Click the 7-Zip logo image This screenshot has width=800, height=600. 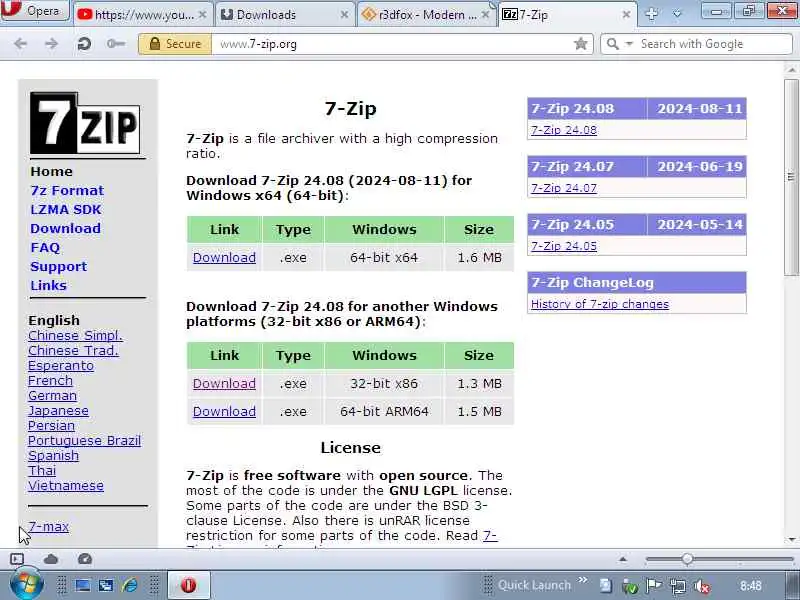(85, 123)
